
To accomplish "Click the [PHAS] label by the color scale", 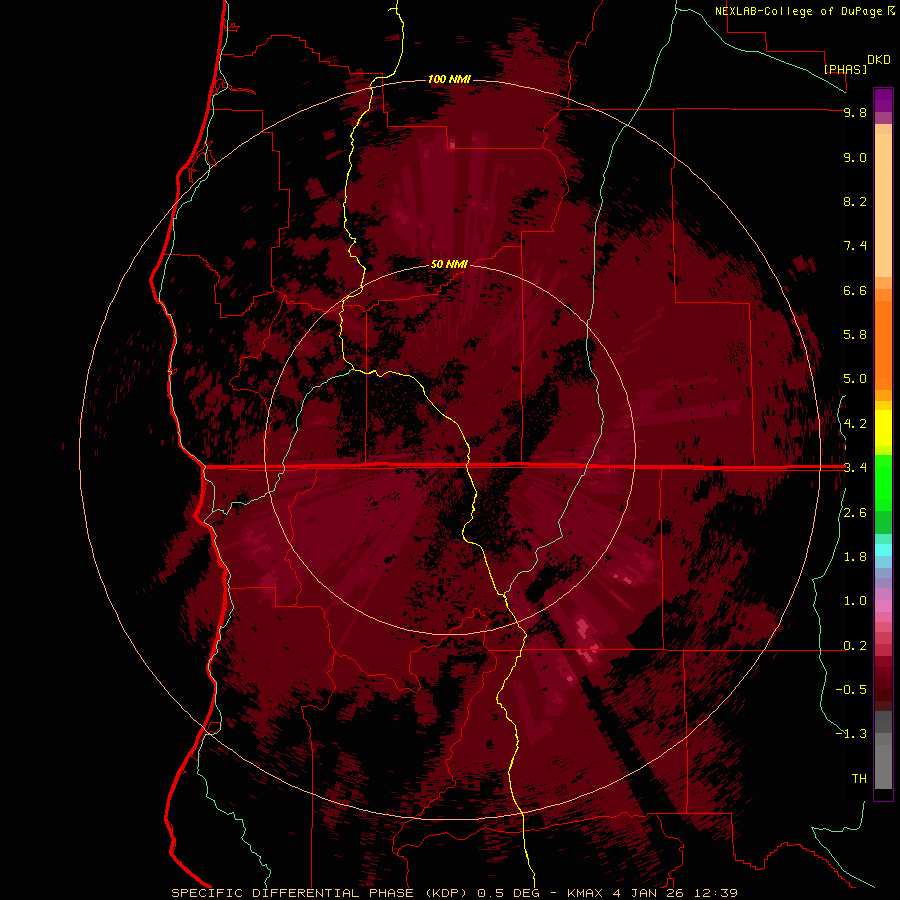I will coord(845,69).
